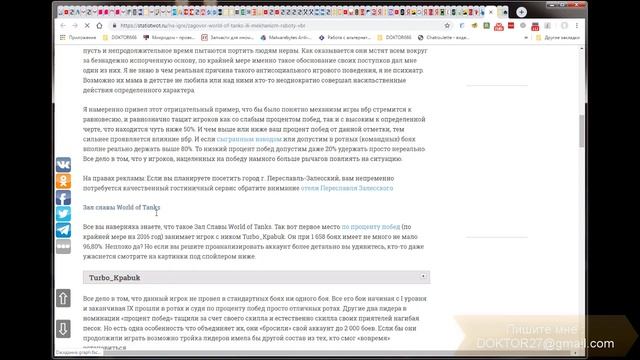Bookmark this page with the star
Image resolution: width=640 pixels, height=360 pixels.
point(447,25)
